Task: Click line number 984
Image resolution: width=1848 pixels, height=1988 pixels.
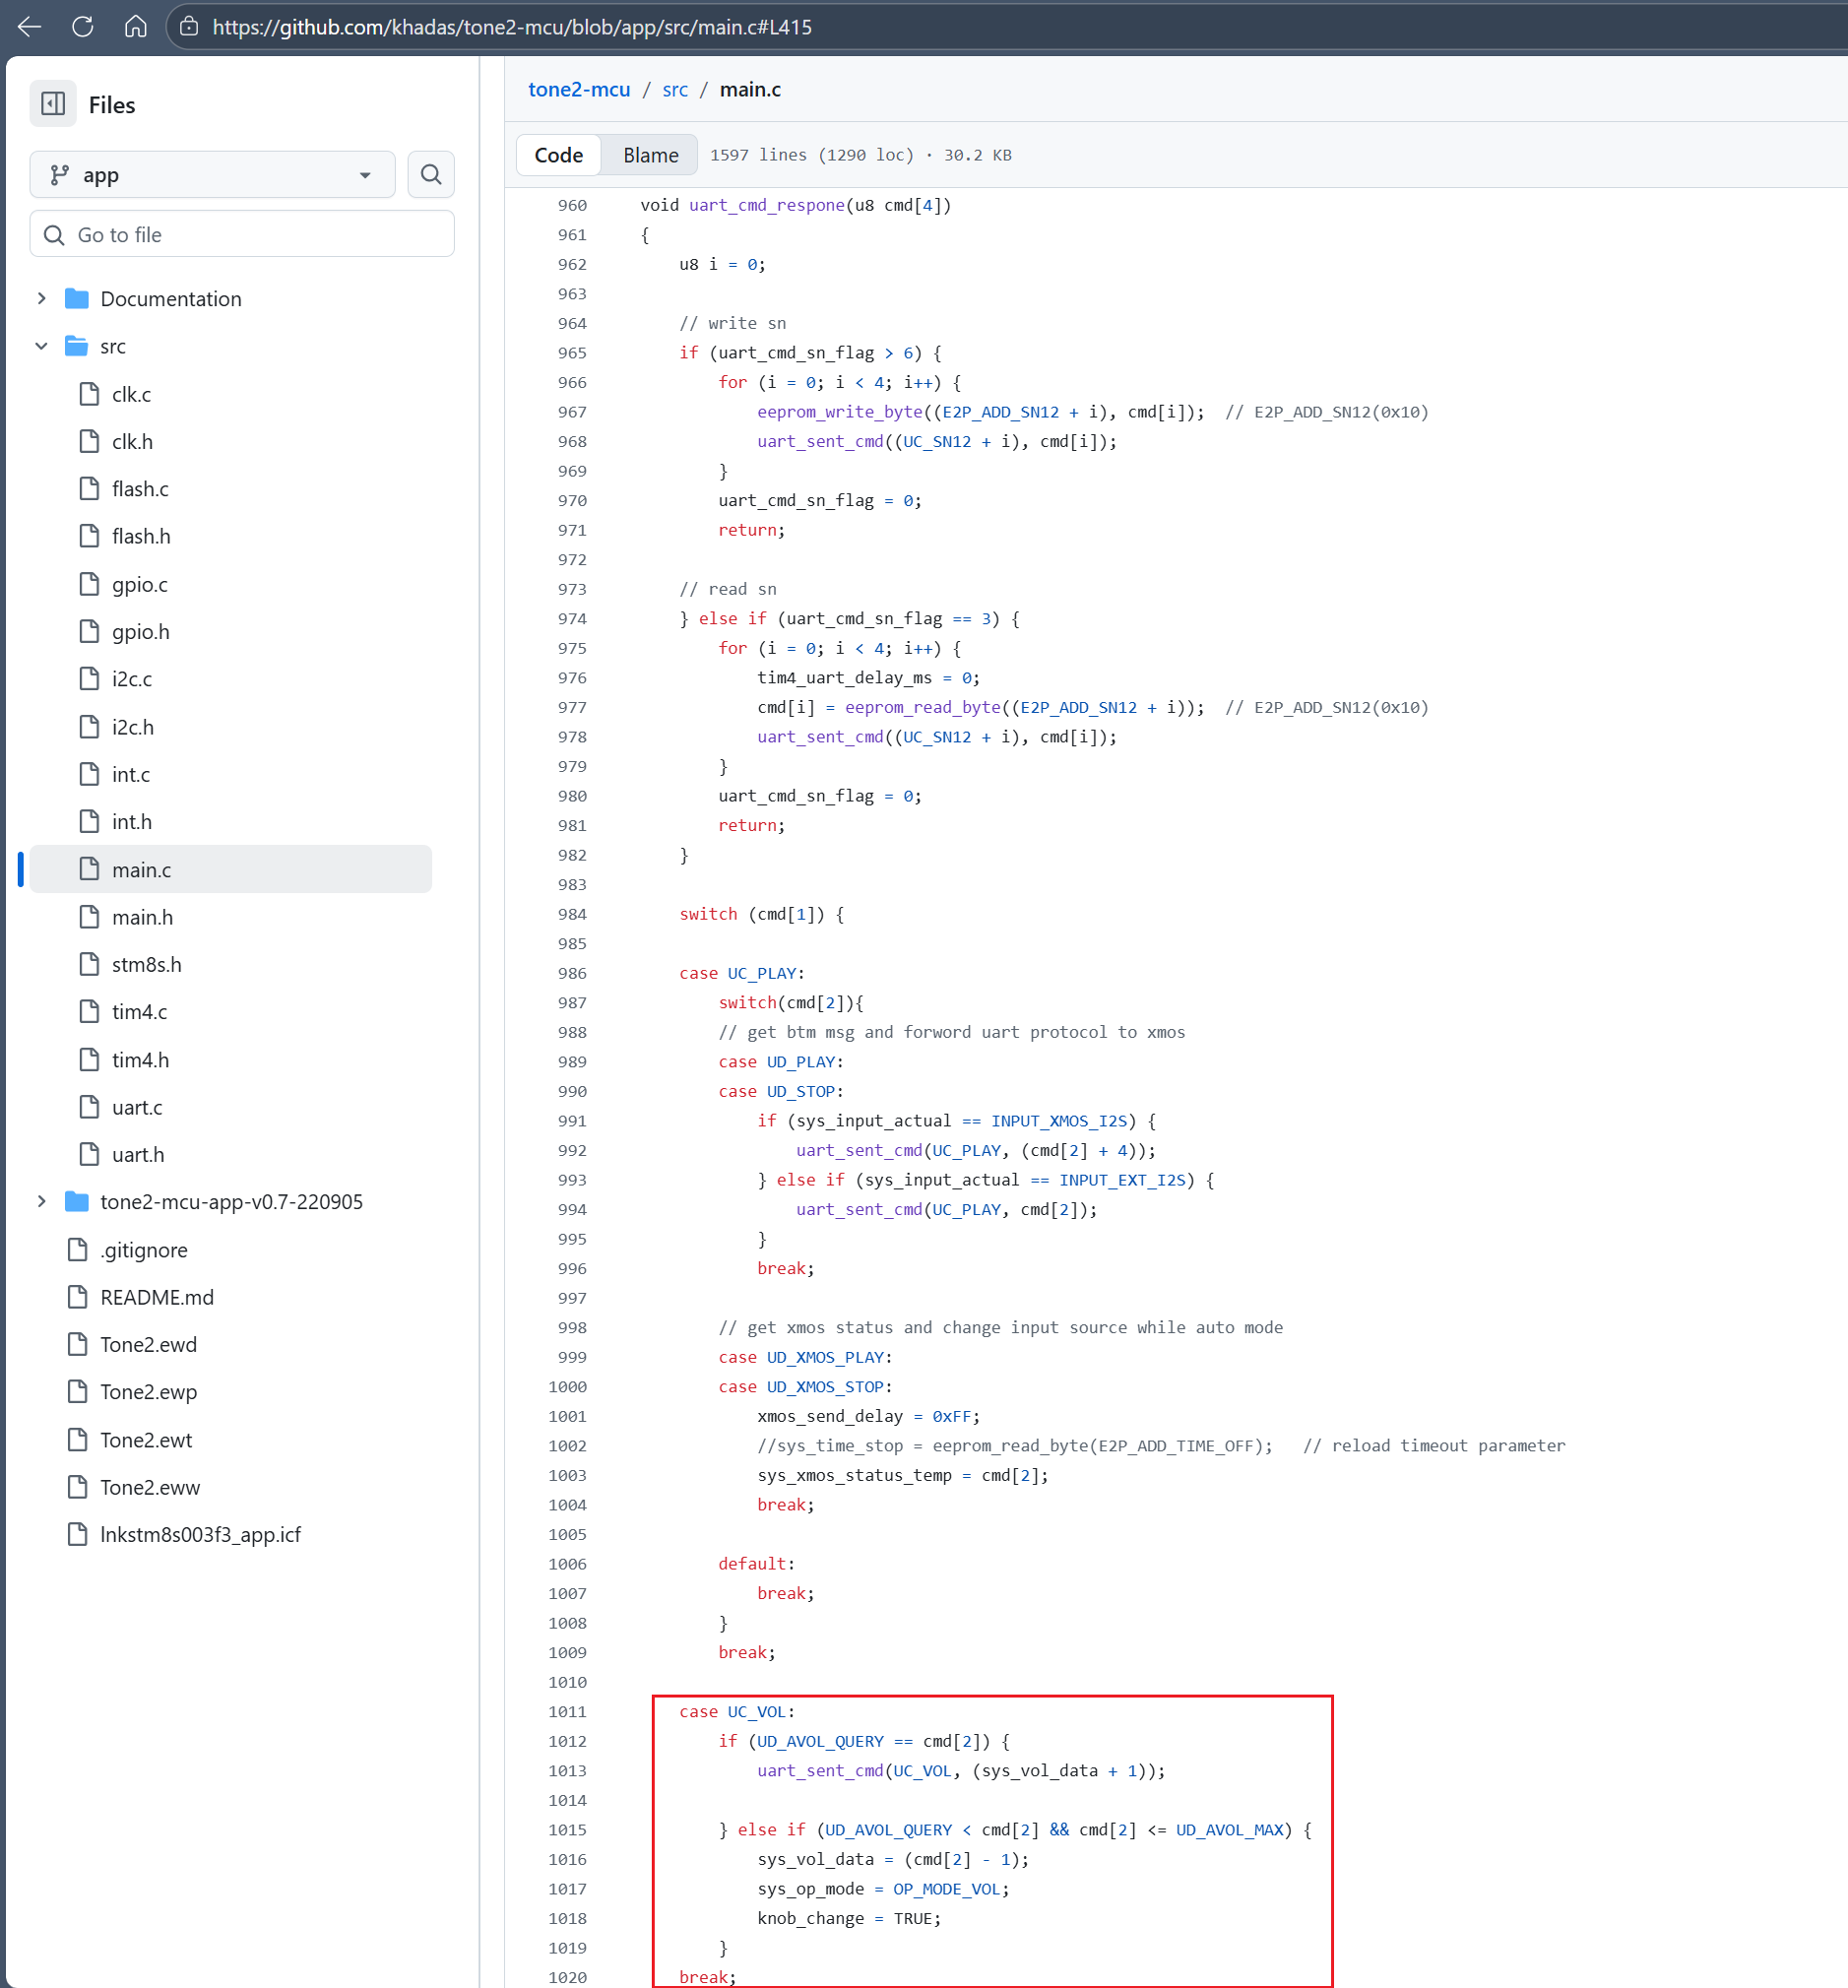Action: point(572,914)
